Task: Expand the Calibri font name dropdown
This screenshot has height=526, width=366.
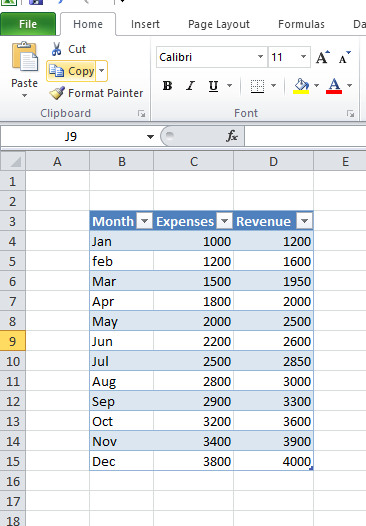Action: pyautogui.click(x=260, y=57)
